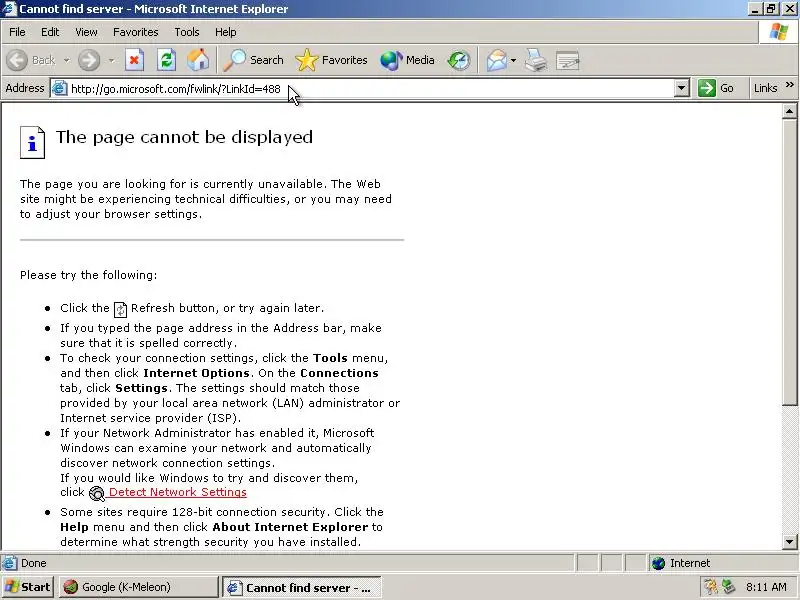
Task: Switch to Google (K-Meleon) taskbar window
Action: point(138,587)
